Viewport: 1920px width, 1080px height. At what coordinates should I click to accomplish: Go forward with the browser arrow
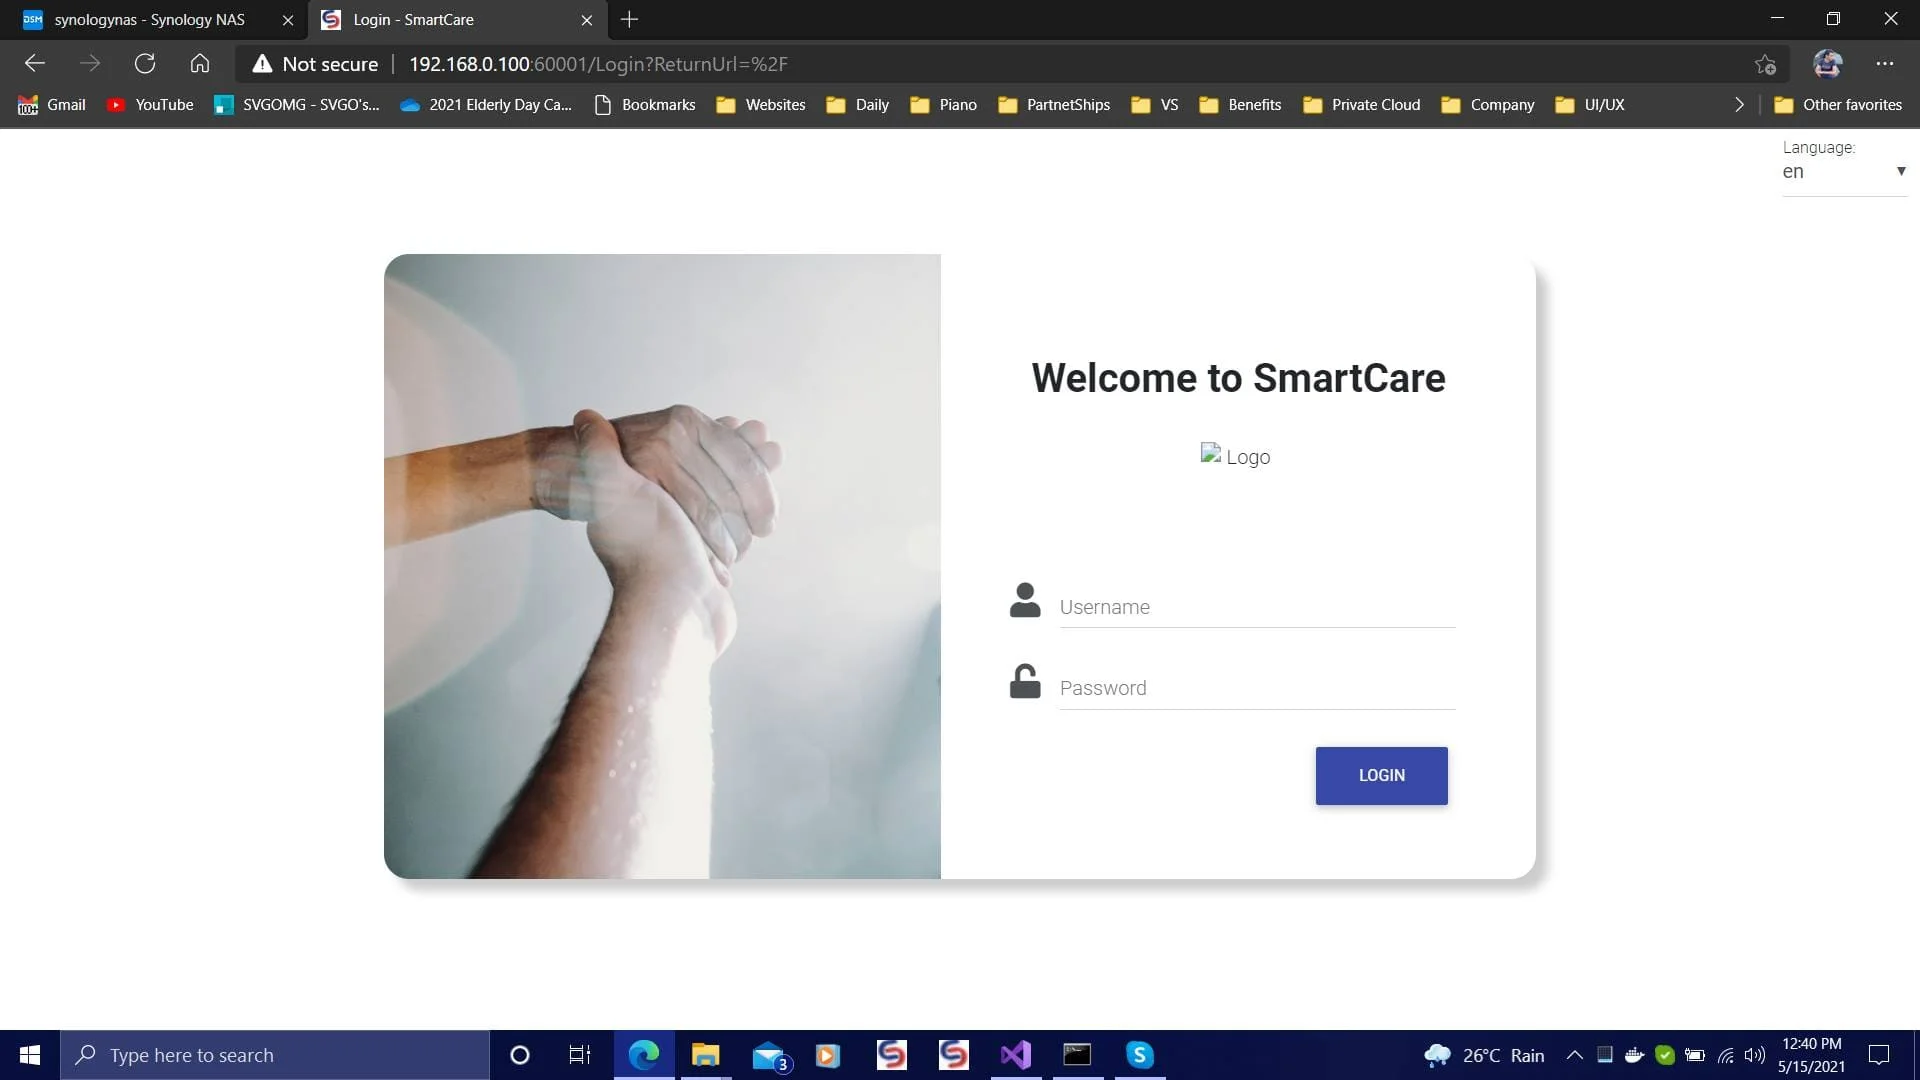(x=90, y=64)
